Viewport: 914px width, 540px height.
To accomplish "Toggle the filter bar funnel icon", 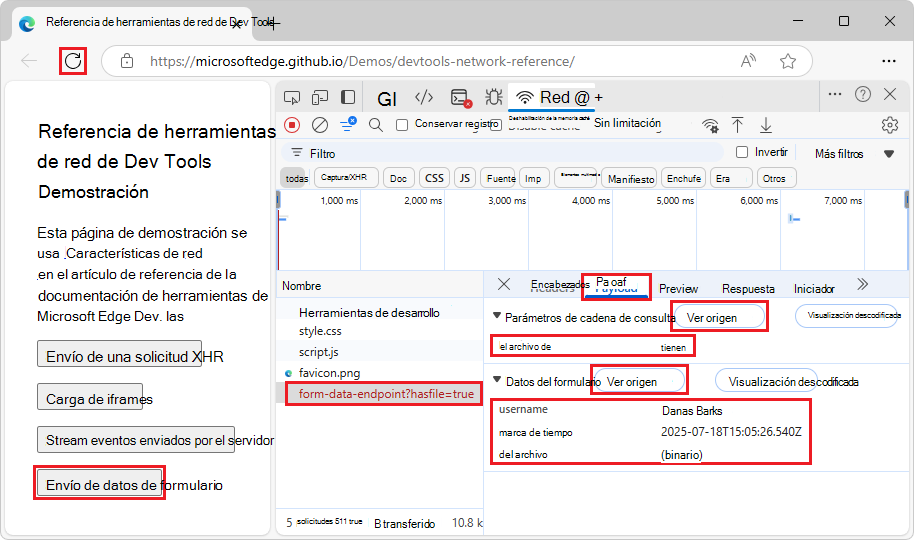I will tap(348, 124).
